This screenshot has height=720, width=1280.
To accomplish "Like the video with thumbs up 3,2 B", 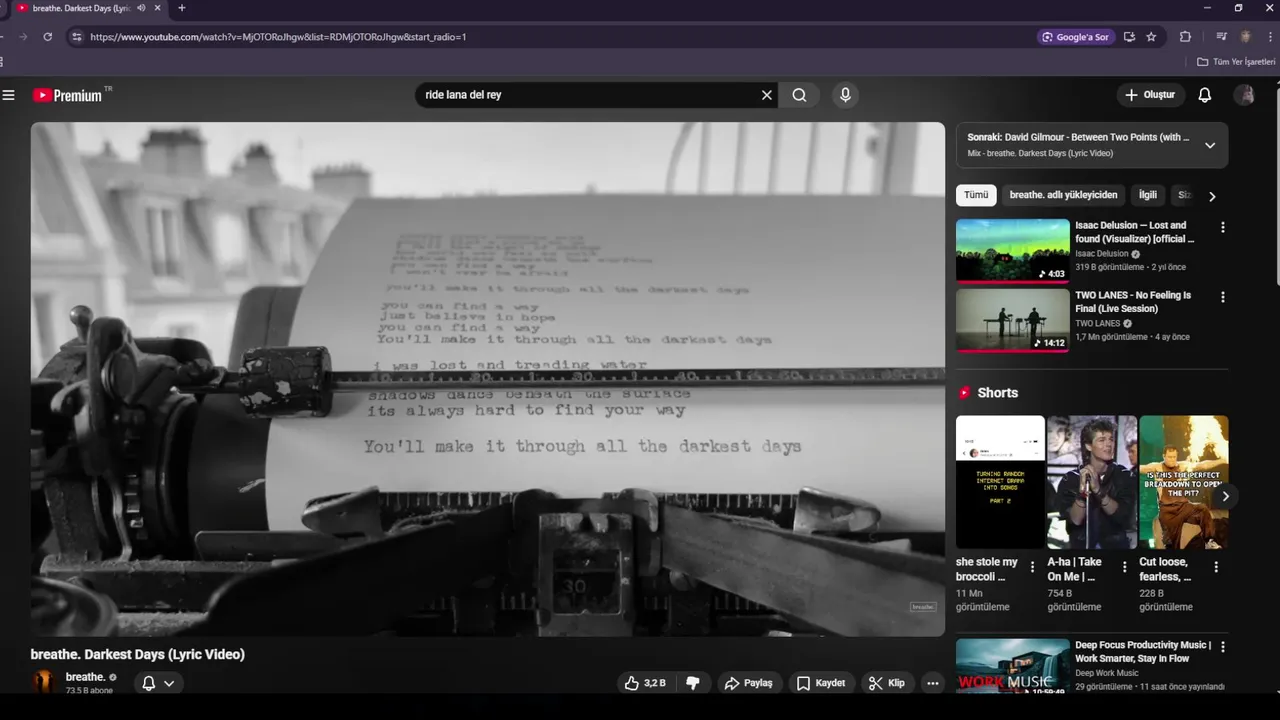I will point(645,683).
